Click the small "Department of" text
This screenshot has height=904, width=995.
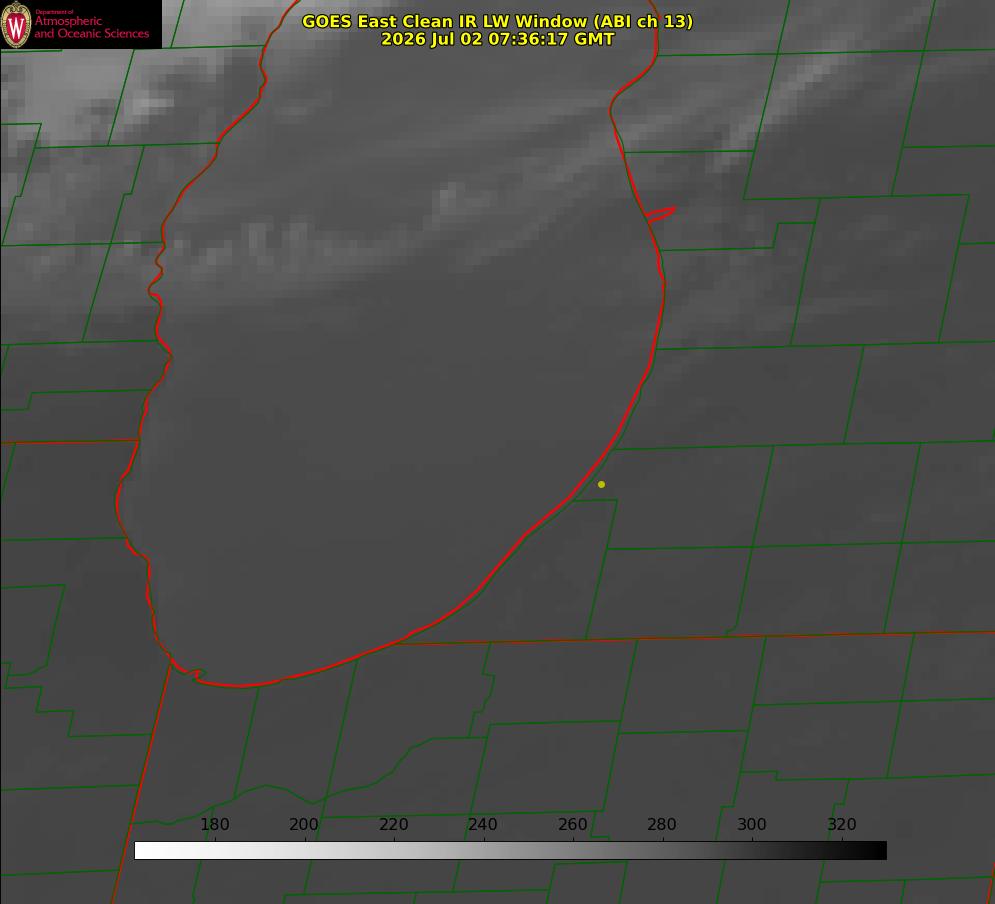pos(54,11)
